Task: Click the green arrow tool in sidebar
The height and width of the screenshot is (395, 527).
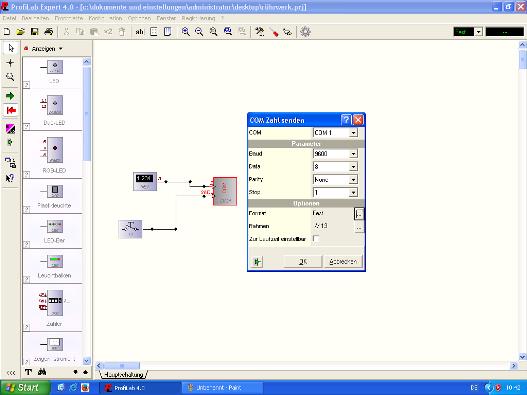Action: pyautogui.click(x=10, y=96)
